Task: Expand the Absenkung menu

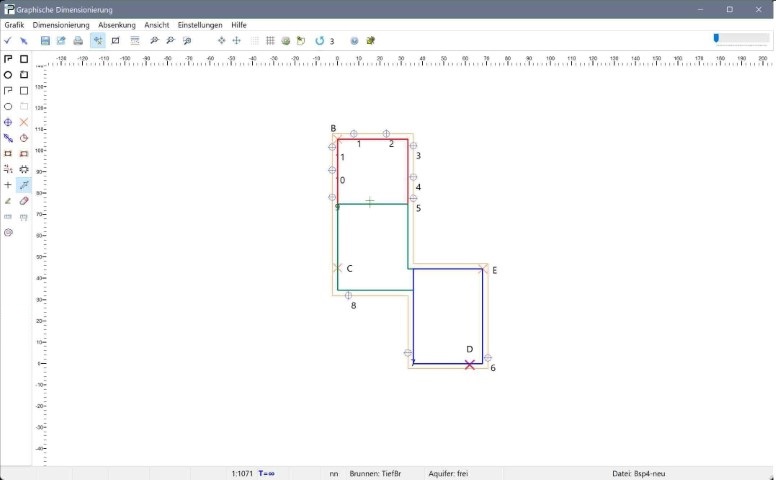Action: click(117, 25)
